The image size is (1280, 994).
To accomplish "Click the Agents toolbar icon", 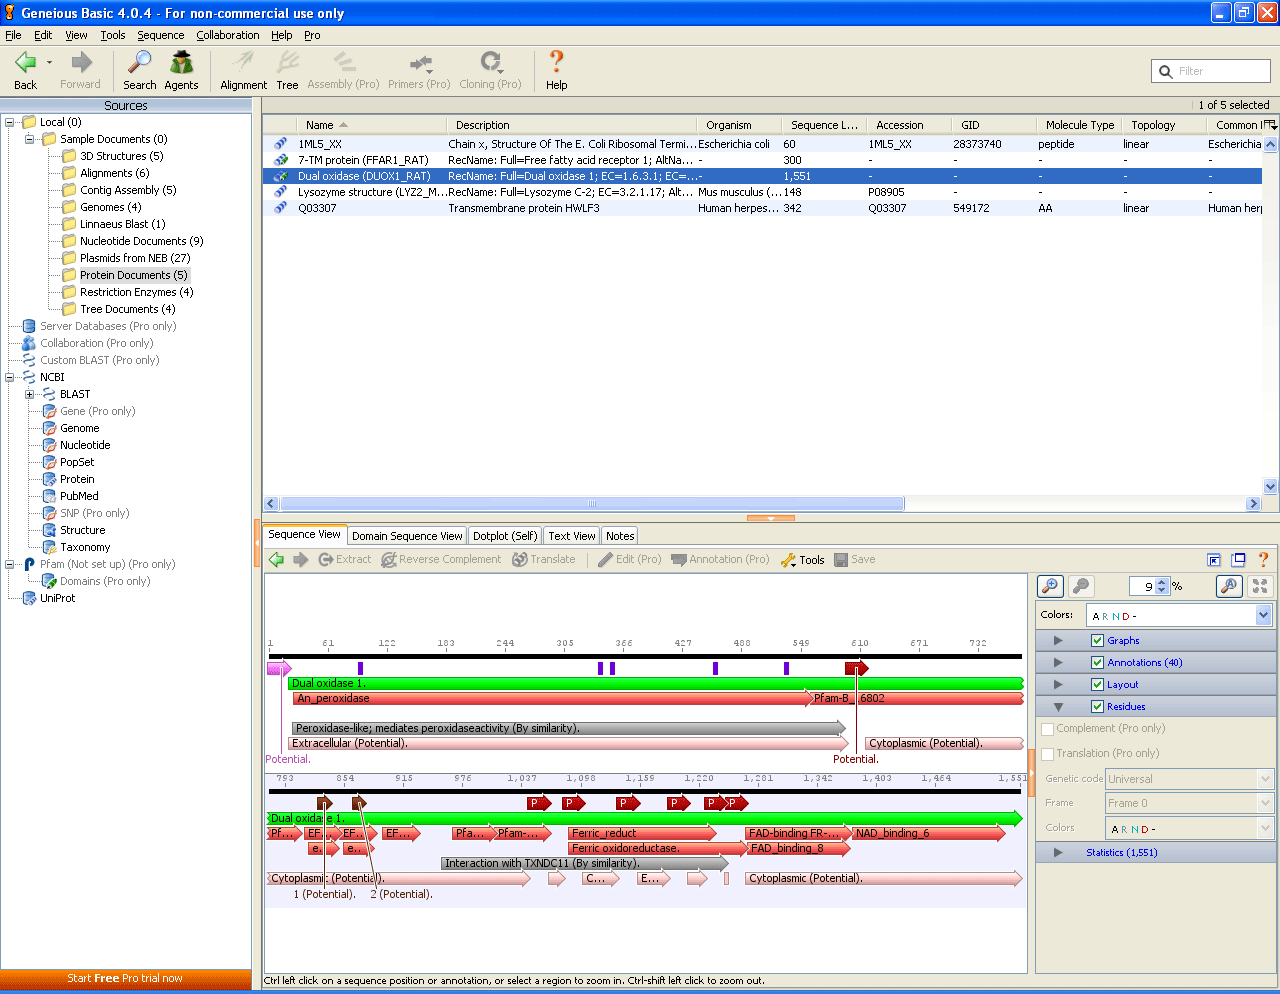I will (181, 71).
